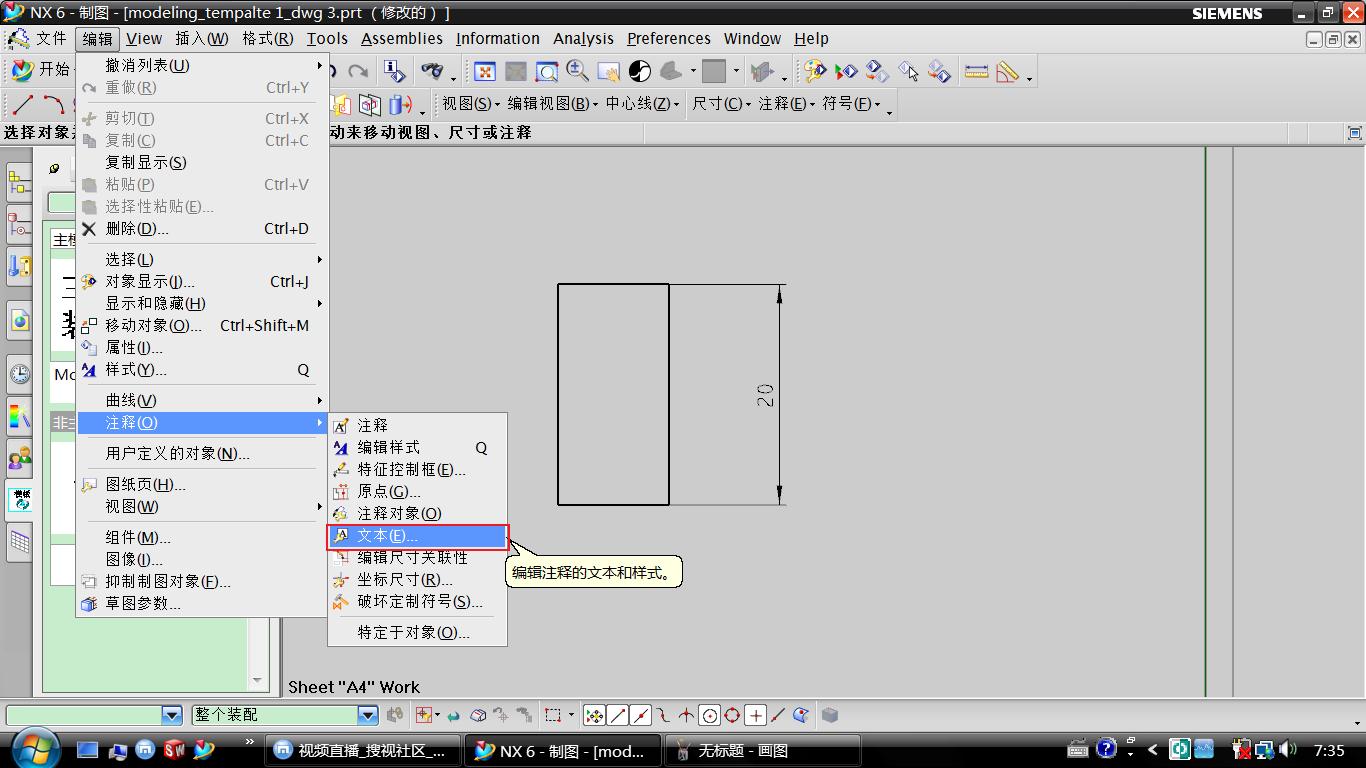Viewport: 1366px width, 768px height.
Task: Open the measure angle tool
Action: coord(1007,71)
